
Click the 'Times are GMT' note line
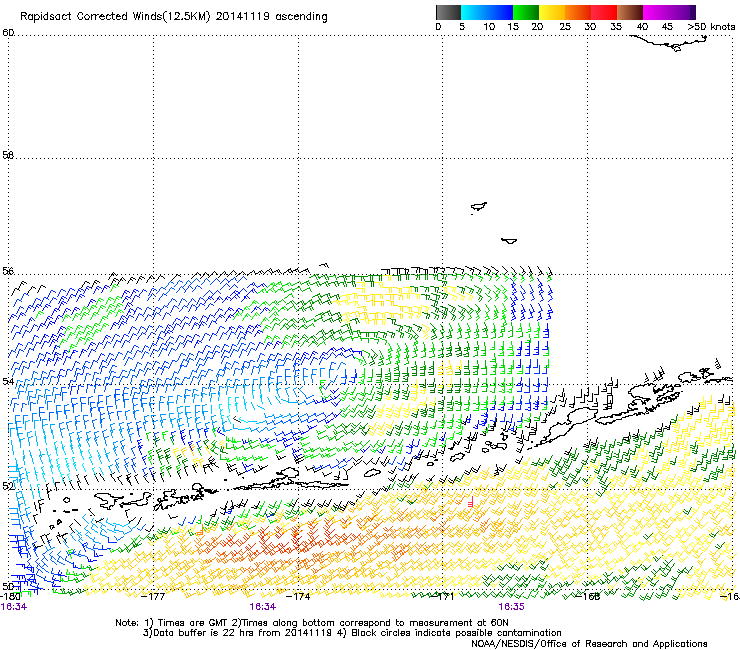pyautogui.click(x=311, y=623)
